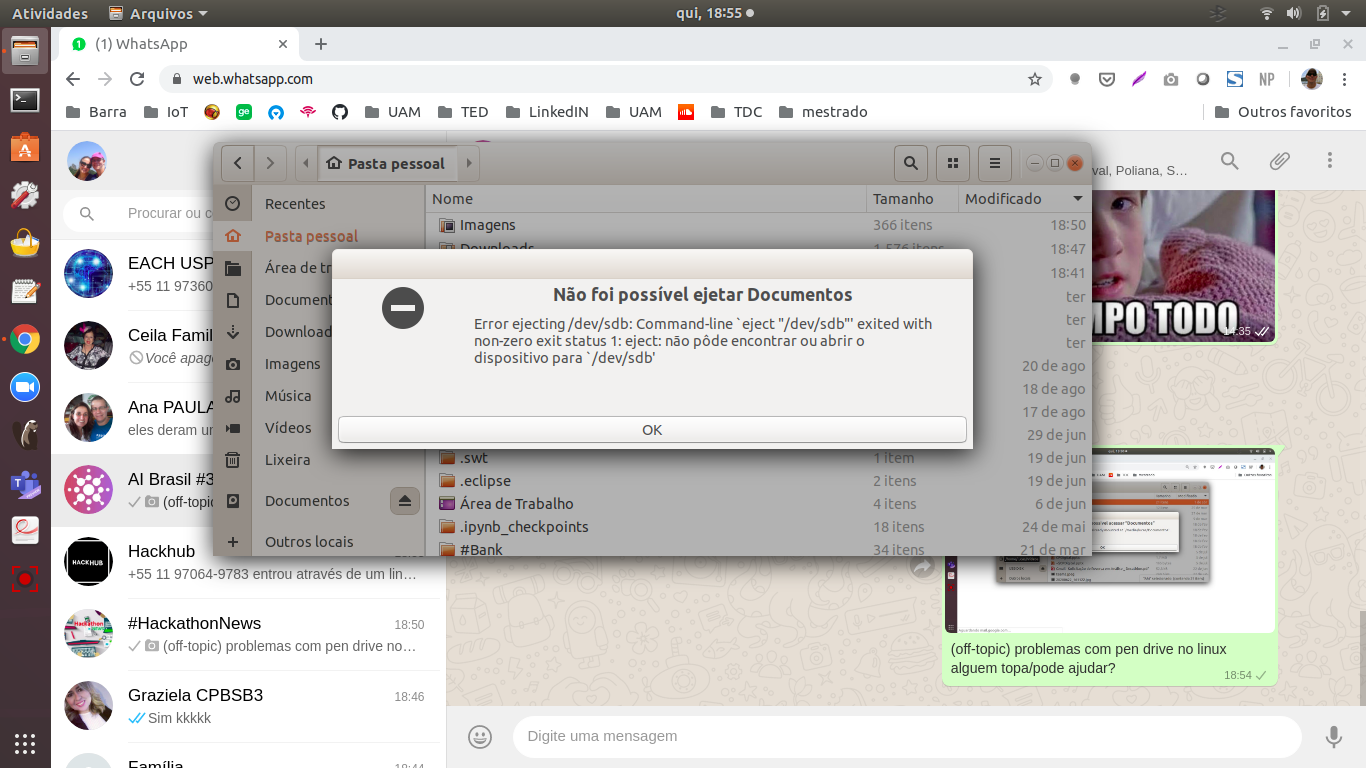This screenshot has width=1366, height=768.
Task: Attach a file with paperclip icon
Action: pos(1280,161)
